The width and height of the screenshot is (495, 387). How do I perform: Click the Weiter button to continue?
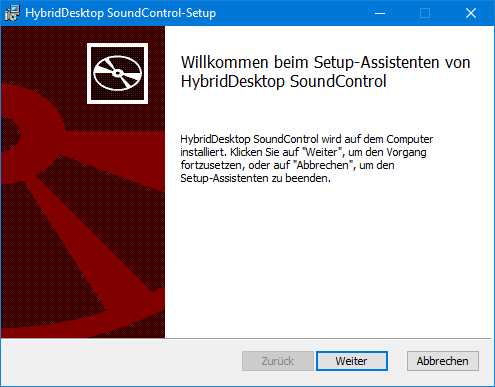352,361
